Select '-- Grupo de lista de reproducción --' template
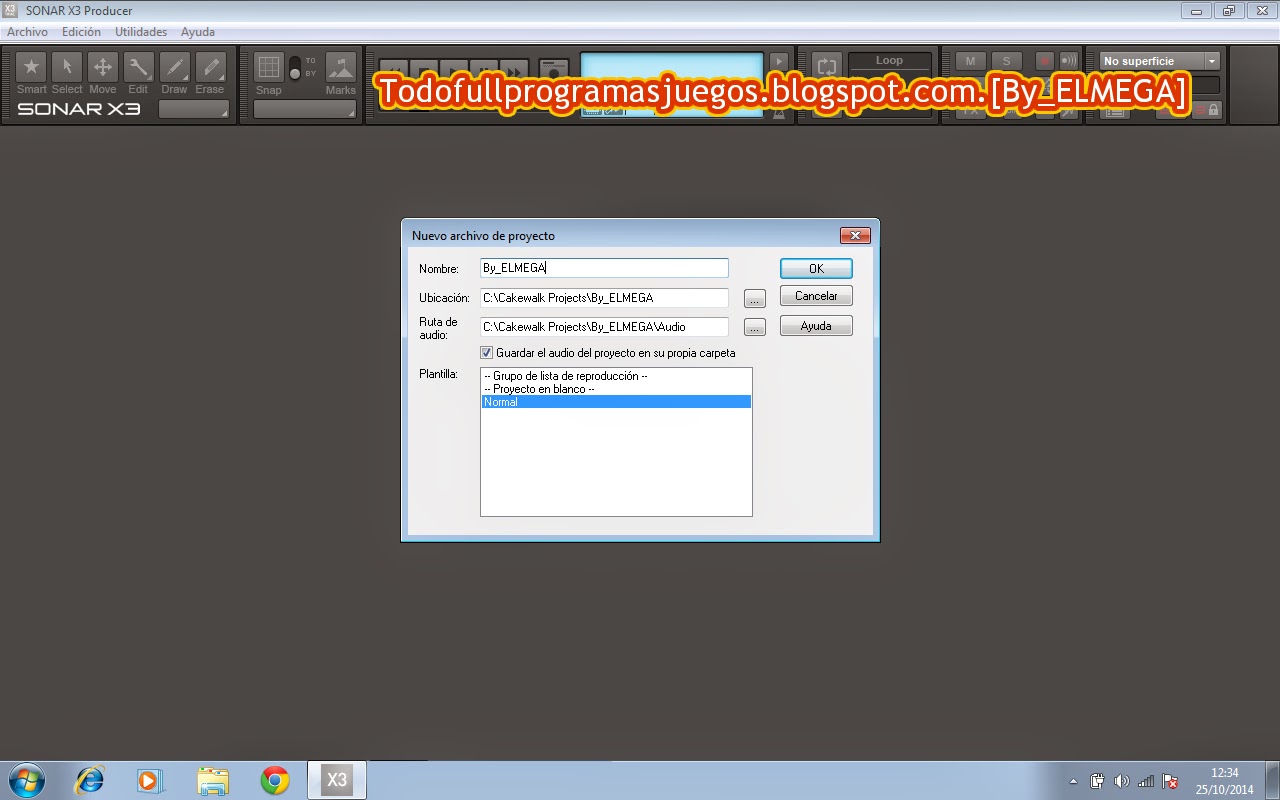This screenshot has width=1280, height=800. click(x=616, y=376)
